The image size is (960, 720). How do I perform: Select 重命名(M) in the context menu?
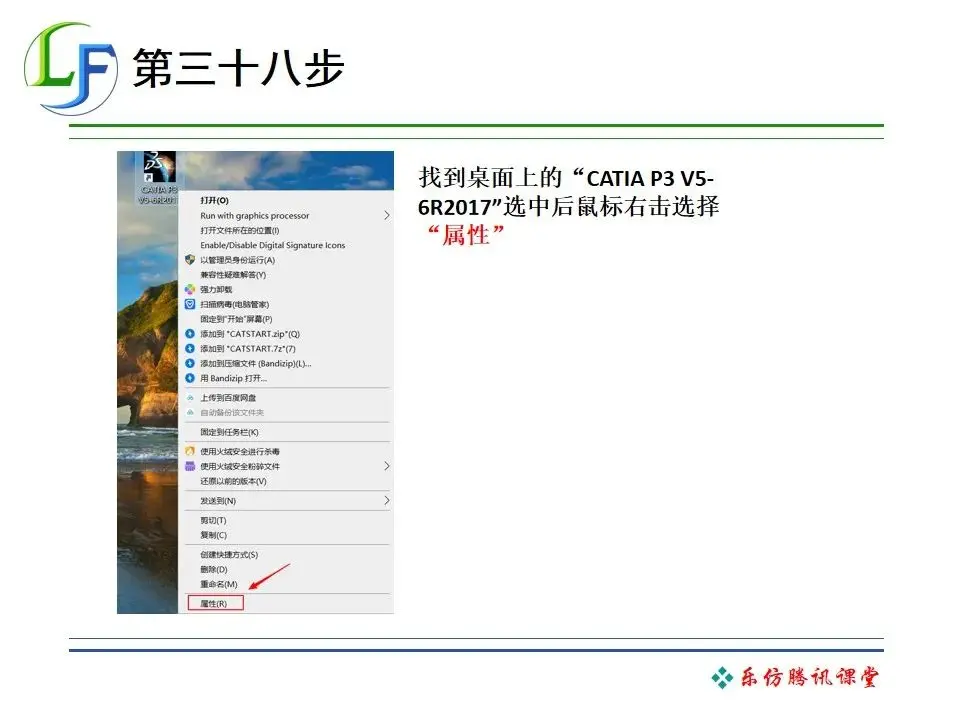pos(219,584)
